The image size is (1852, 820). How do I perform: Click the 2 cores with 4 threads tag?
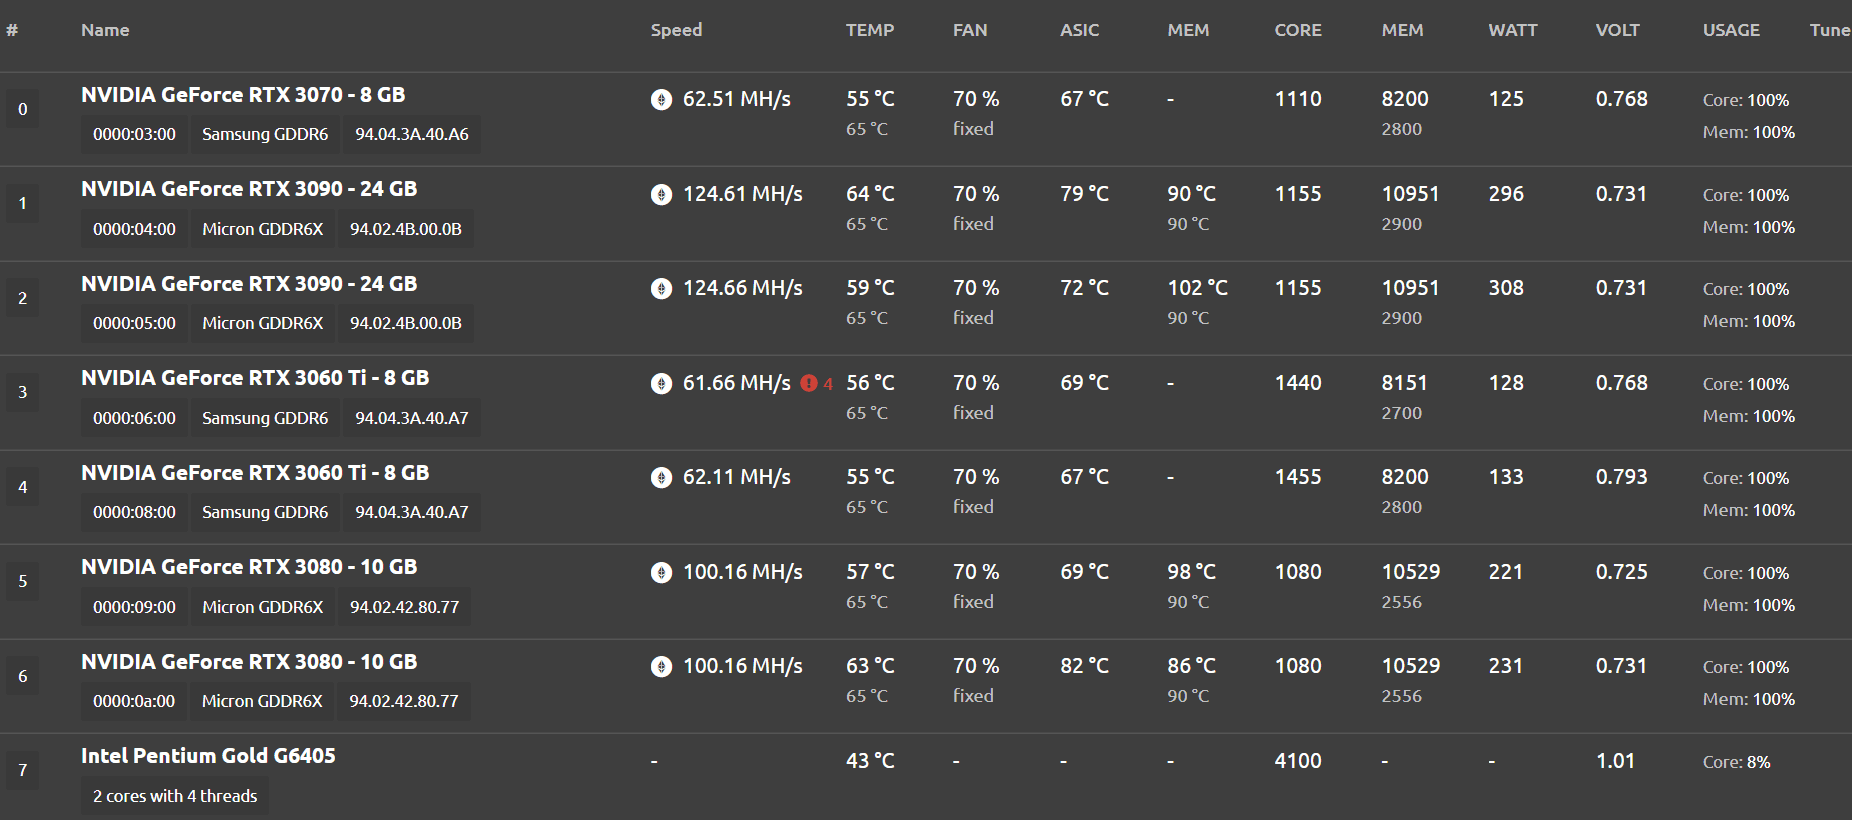pos(175,796)
